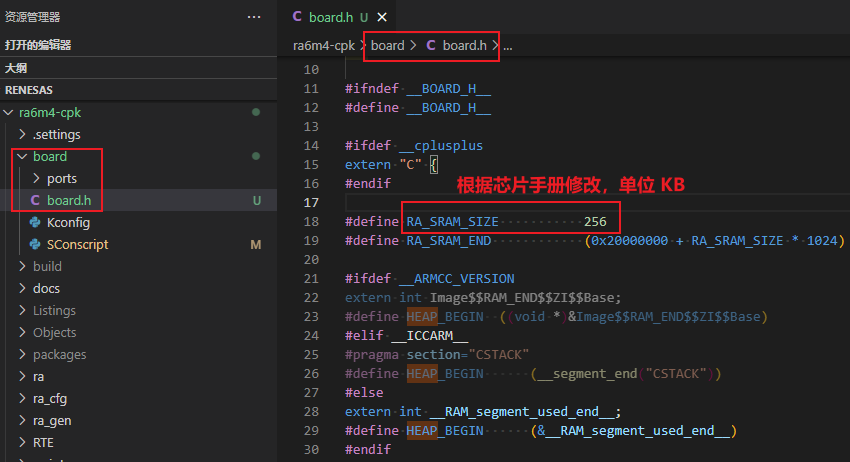Image resolution: width=850 pixels, height=462 pixels.
Task: Place cursor on RA_SRAM_SIZE value 256
Action: [x=595, y=221]
